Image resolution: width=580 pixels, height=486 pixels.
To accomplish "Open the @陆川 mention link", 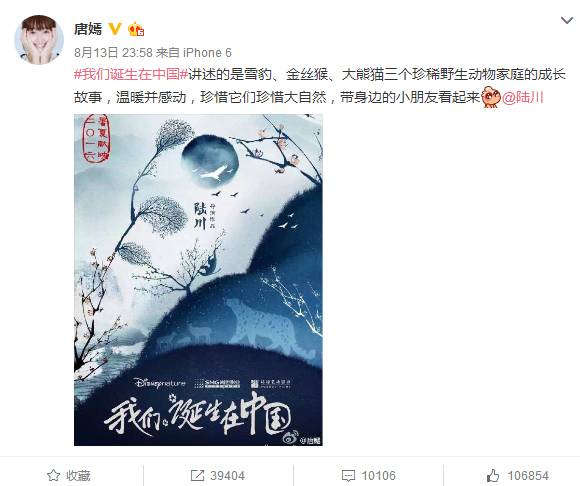I will 523,97.
